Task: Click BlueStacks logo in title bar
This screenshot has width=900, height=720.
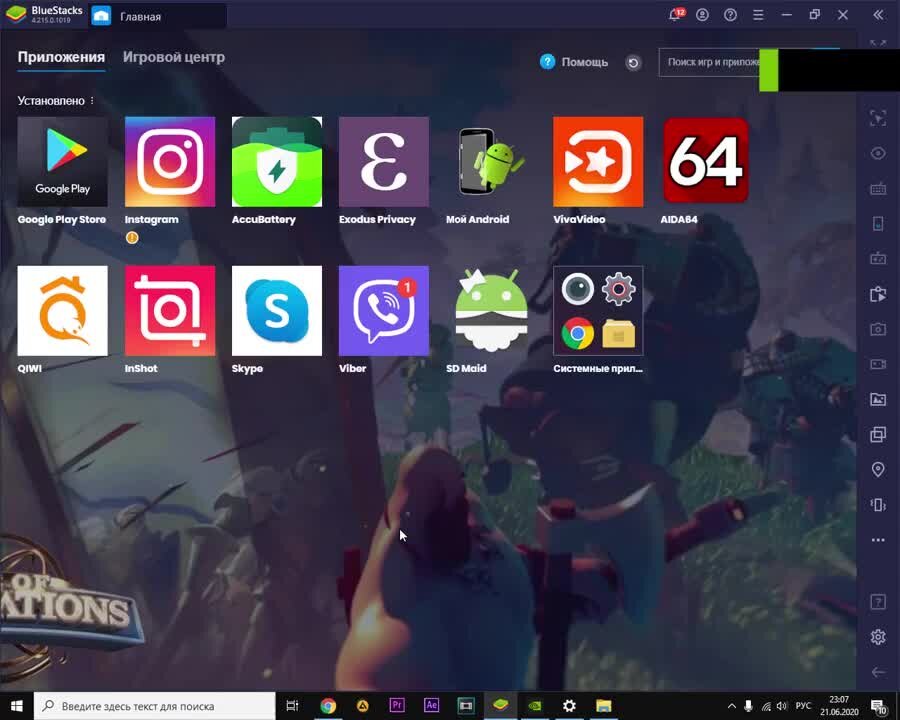Action: point(15,14)
